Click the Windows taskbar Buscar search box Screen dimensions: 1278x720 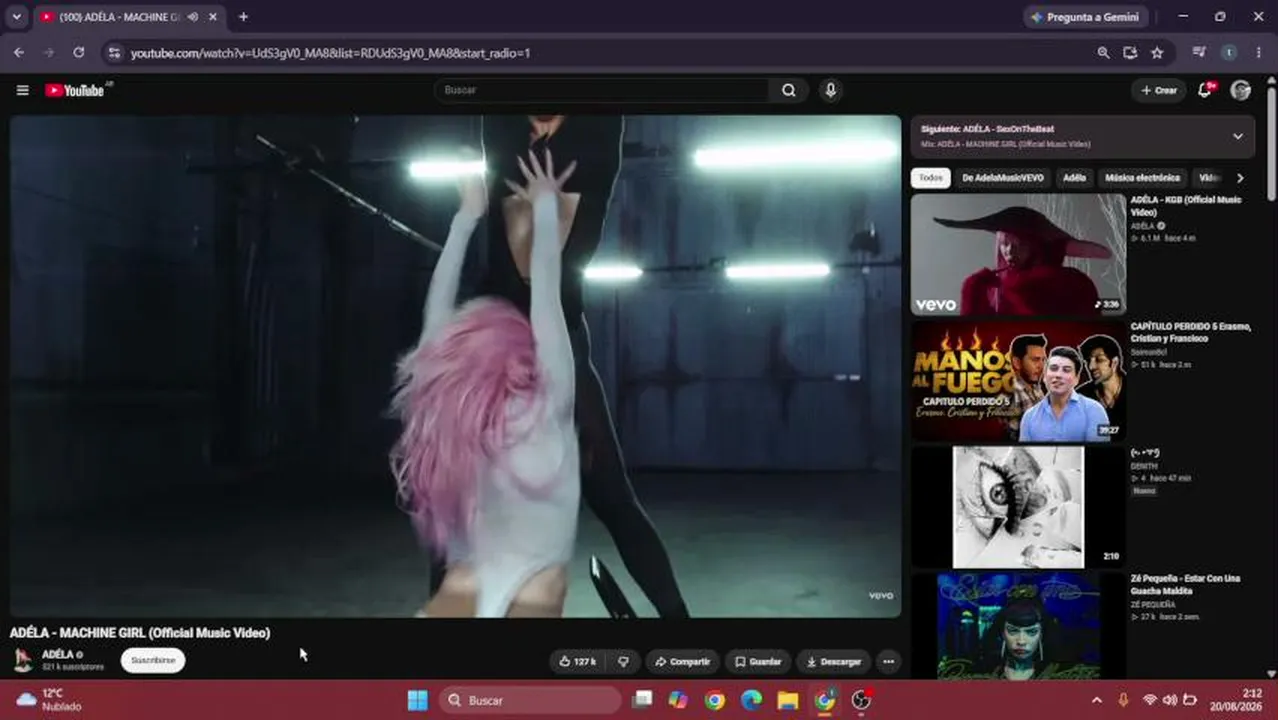[x=530, y=700]
